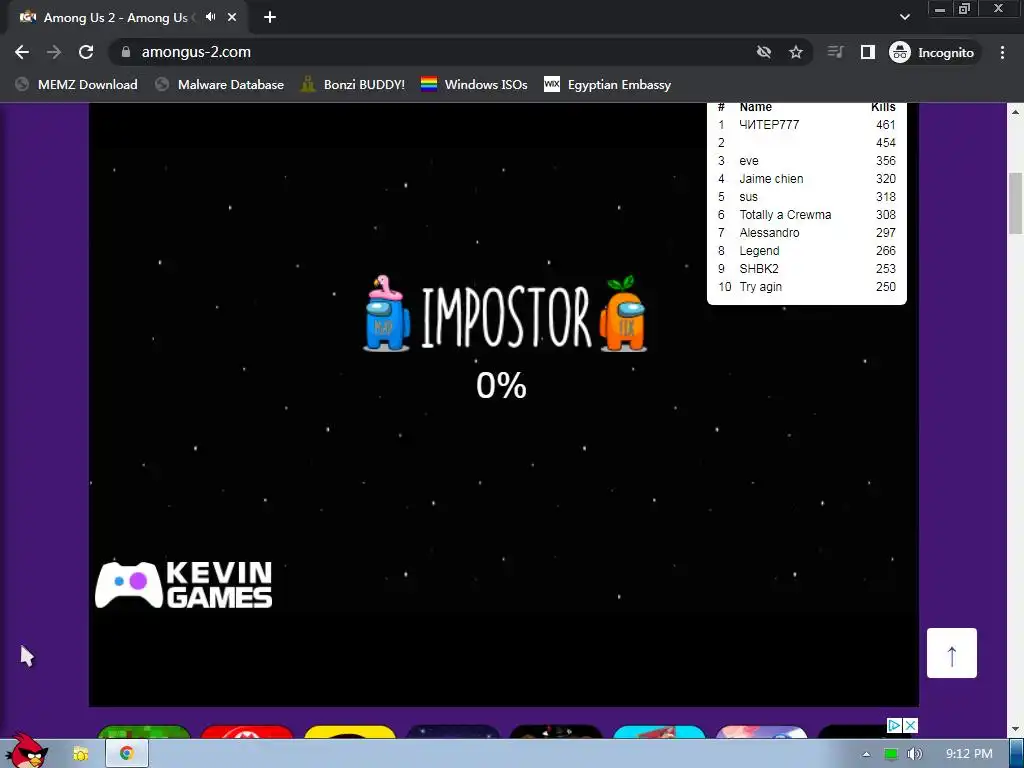This screenshot has height=768, width=1024.
Task: Click the scroll-to-top arrow button
Action: point(952,653)
